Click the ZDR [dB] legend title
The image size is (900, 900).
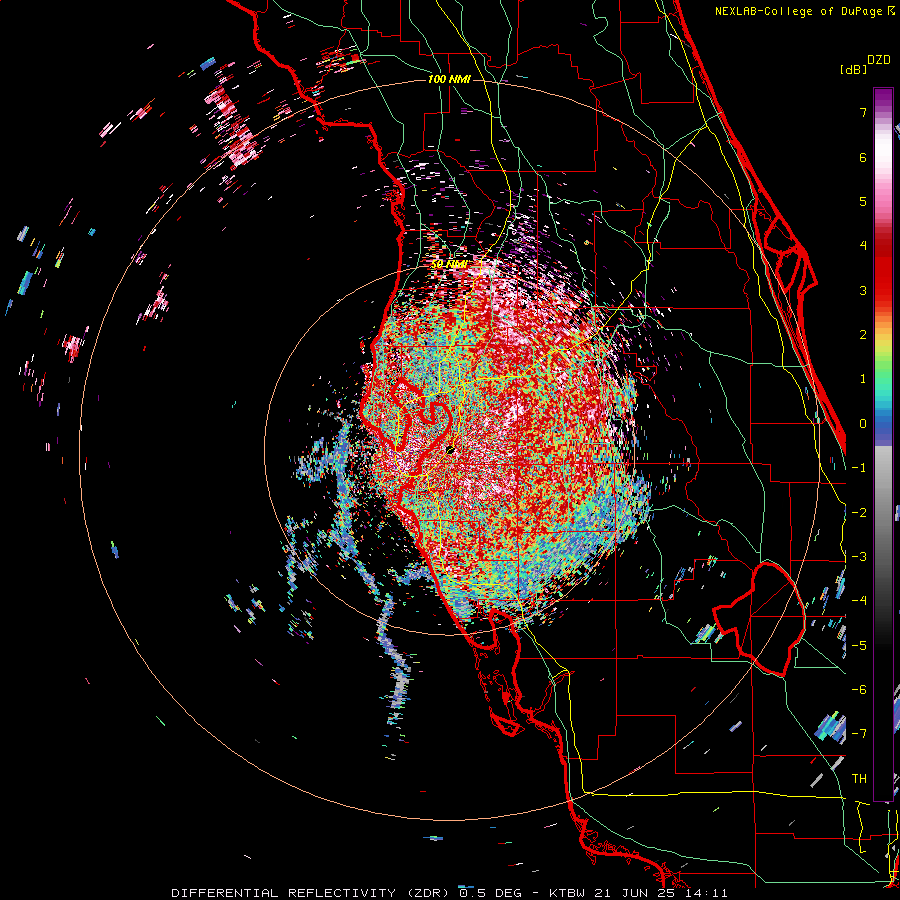click(x=866, y=64)
